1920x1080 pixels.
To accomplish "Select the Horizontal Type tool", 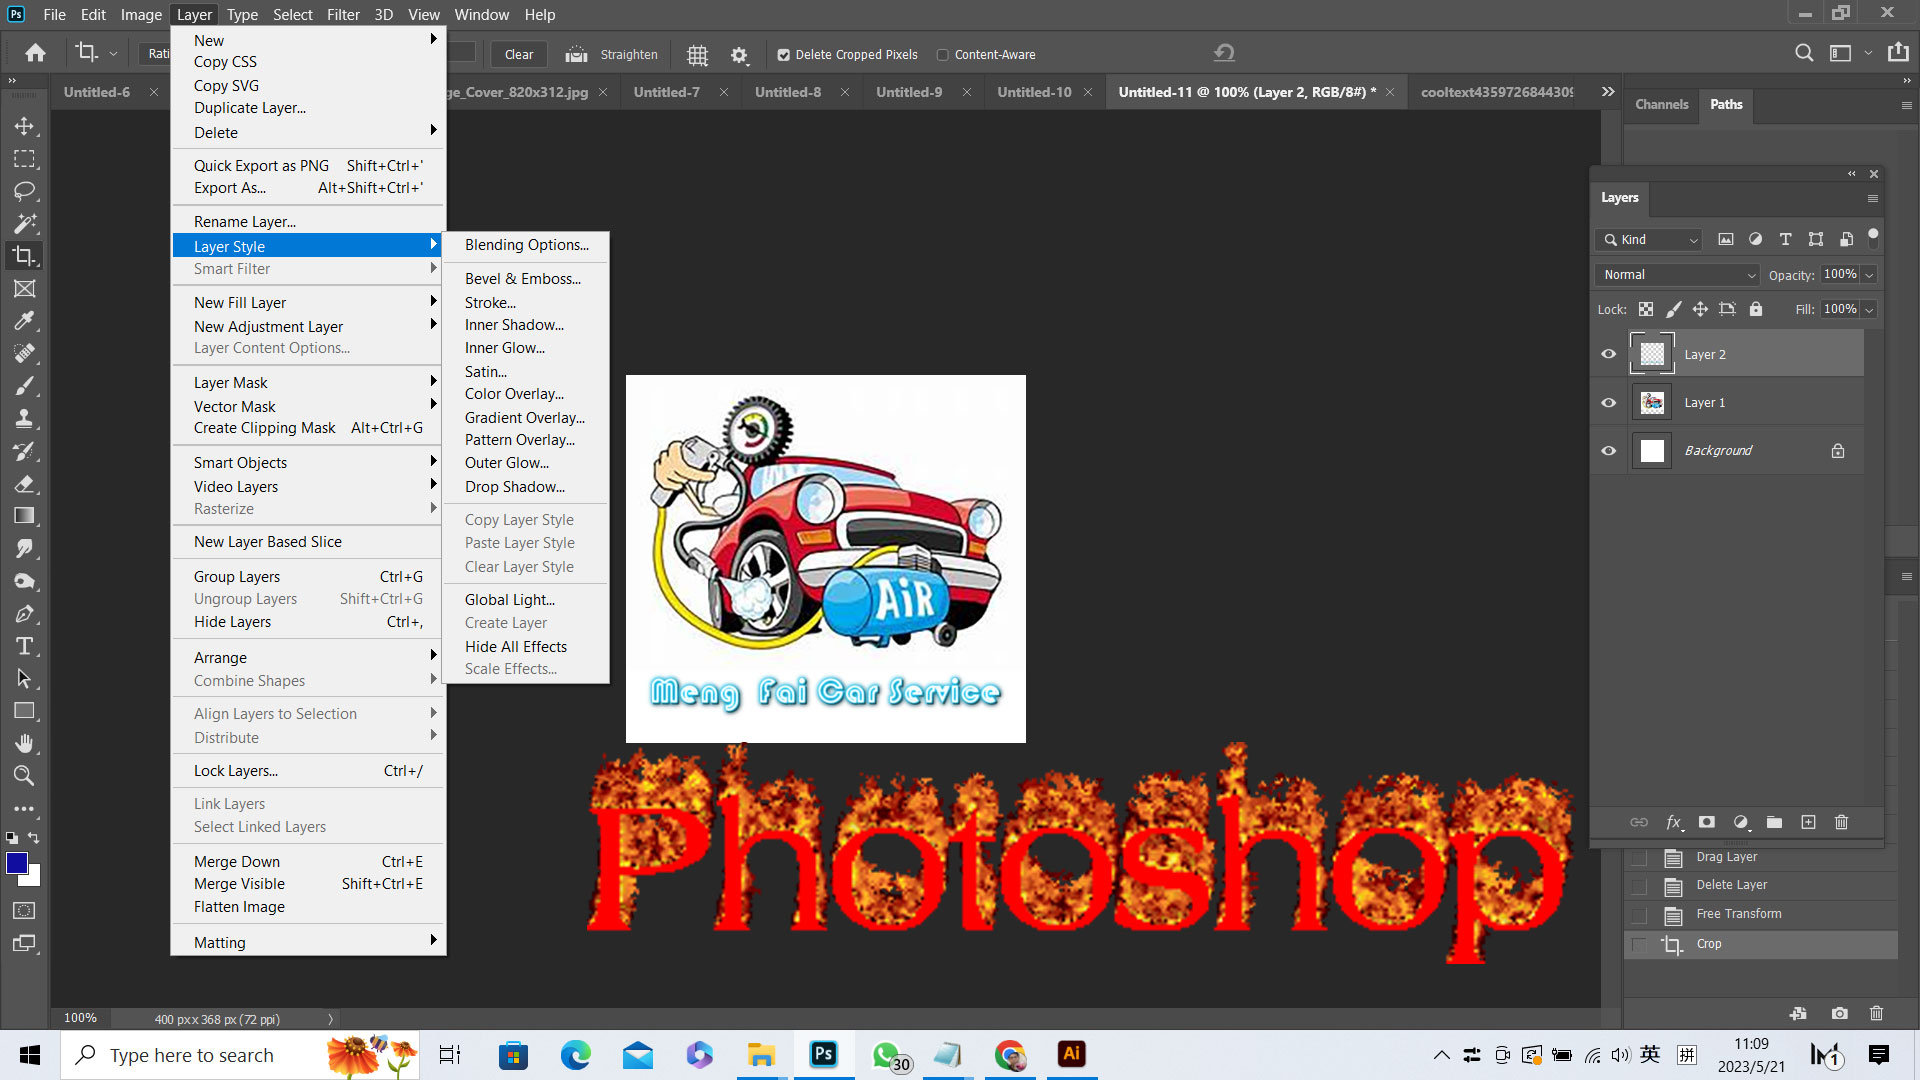I will 24,646.
